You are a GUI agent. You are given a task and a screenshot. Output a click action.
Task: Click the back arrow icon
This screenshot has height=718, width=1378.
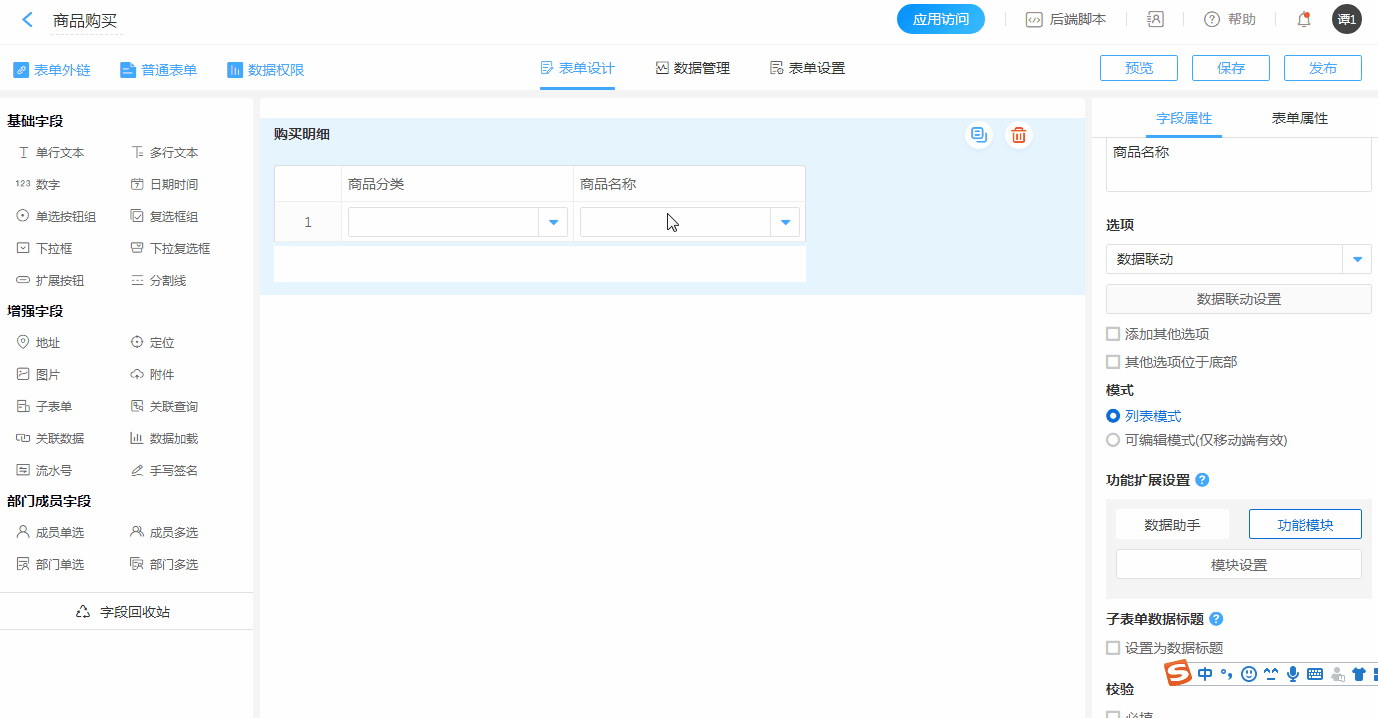27,20
